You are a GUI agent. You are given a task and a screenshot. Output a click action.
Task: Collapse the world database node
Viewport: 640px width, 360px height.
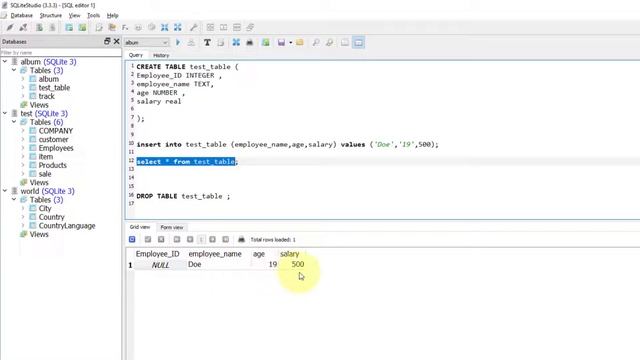pos(5,191)
